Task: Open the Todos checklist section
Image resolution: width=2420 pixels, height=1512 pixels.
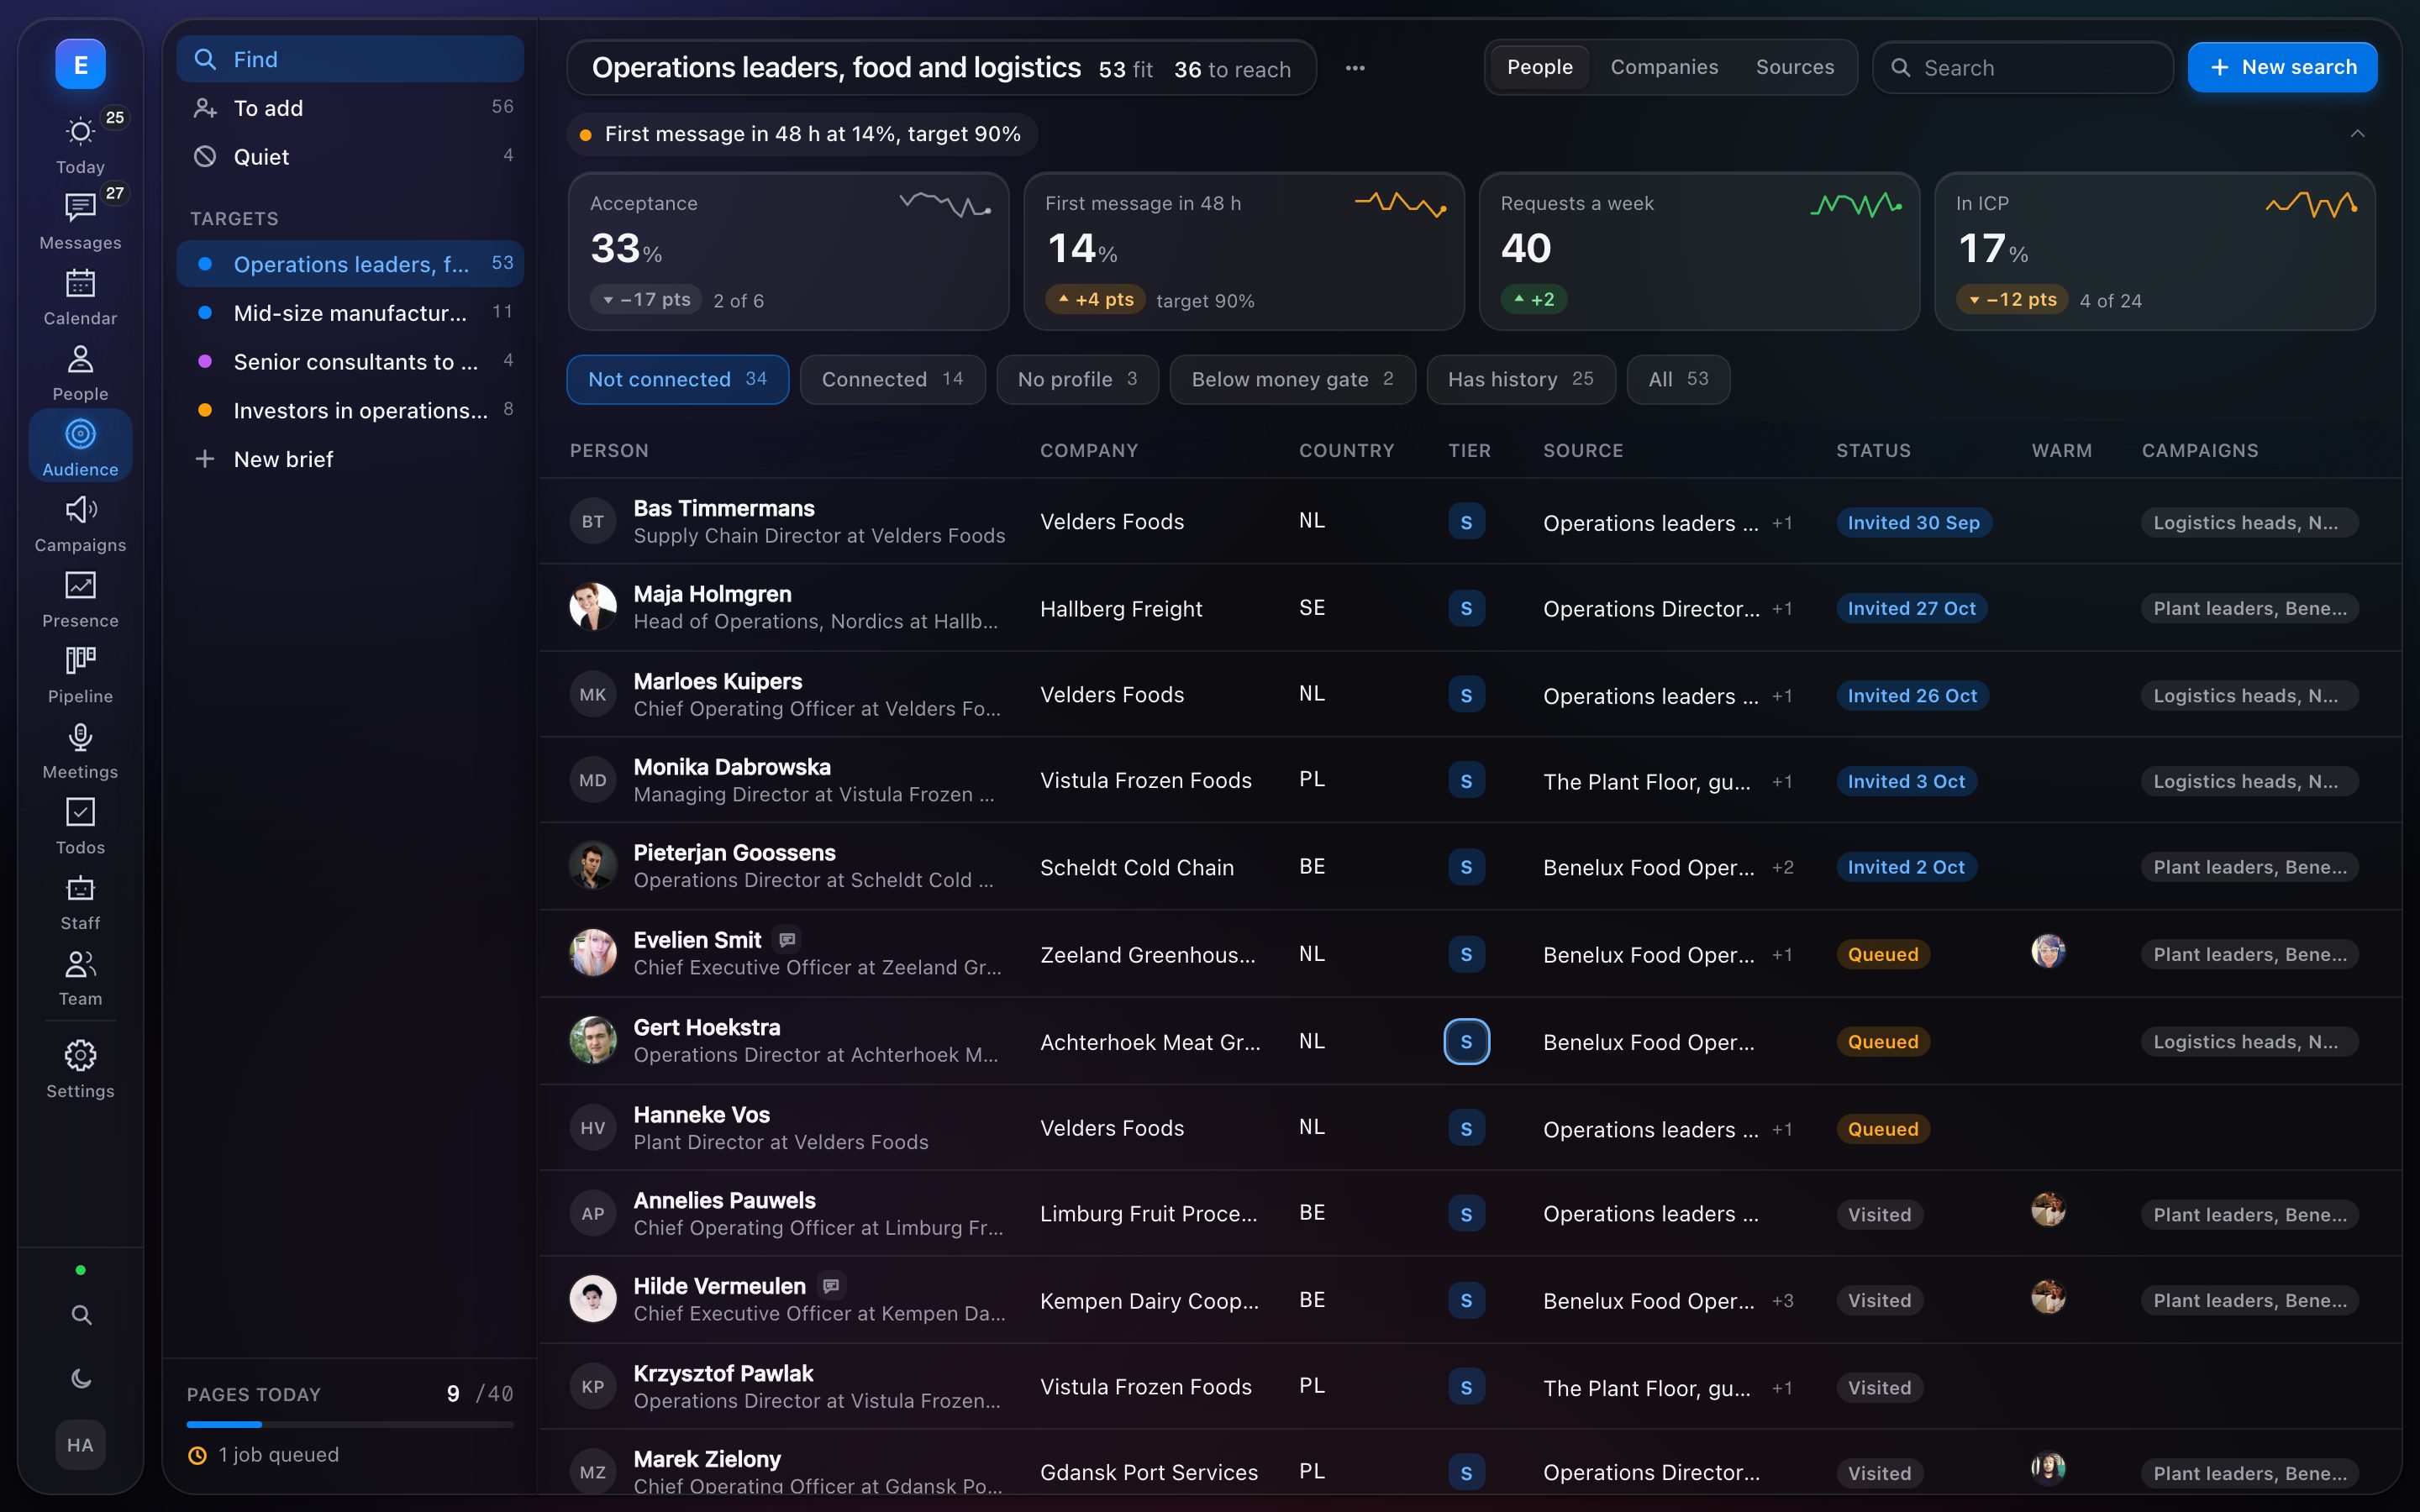Action: (80, 826)
